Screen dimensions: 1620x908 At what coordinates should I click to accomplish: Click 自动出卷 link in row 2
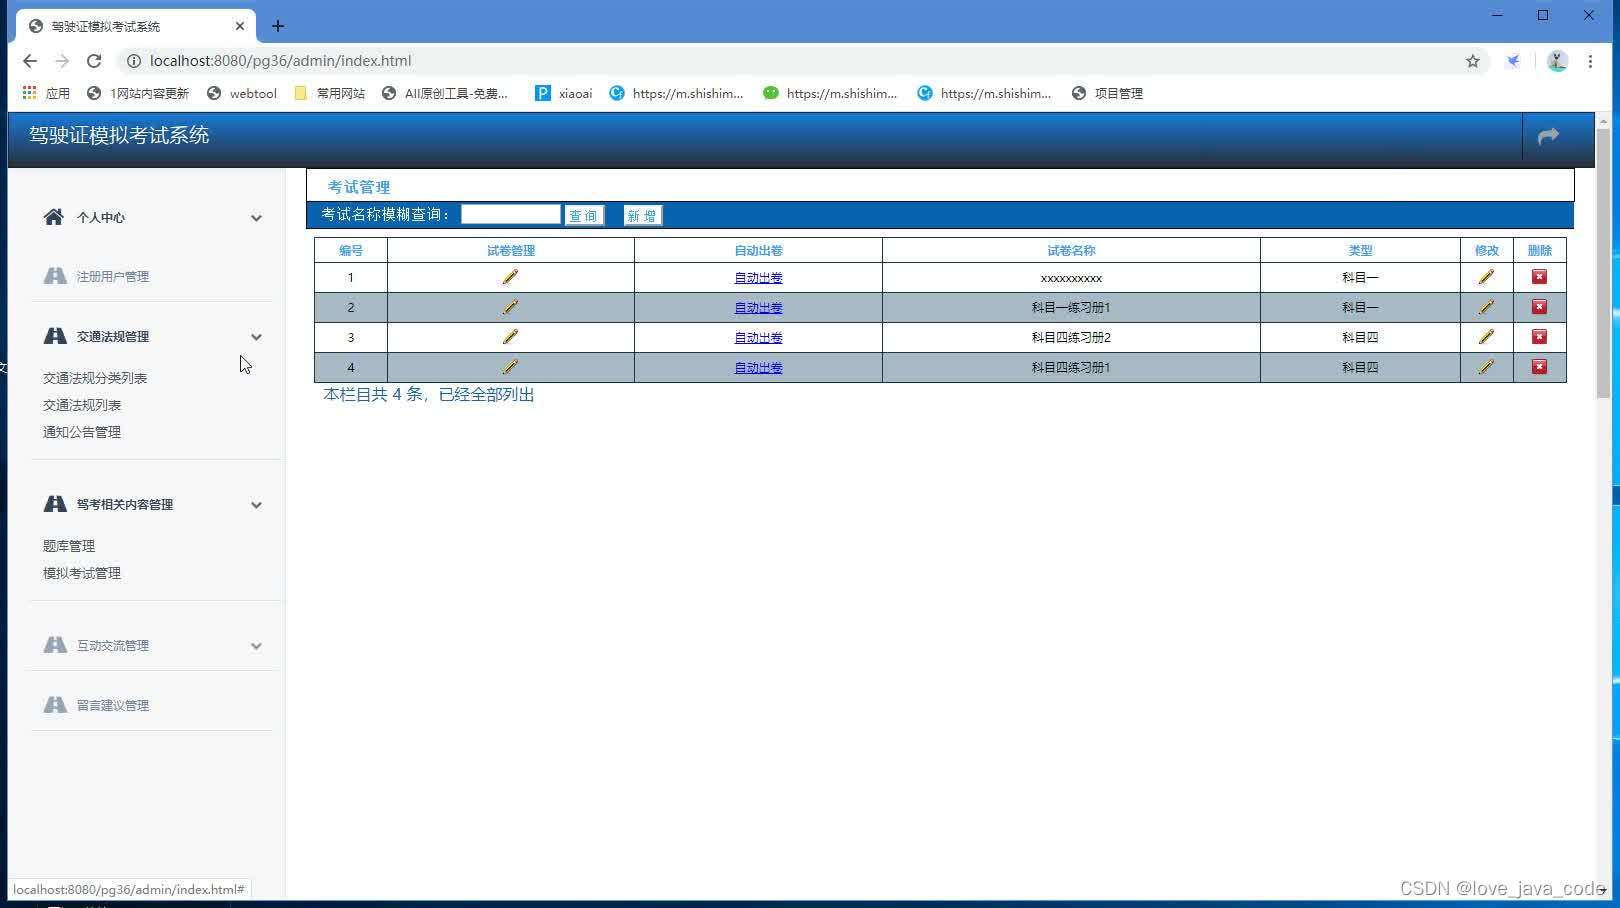(x=758, y=308)
